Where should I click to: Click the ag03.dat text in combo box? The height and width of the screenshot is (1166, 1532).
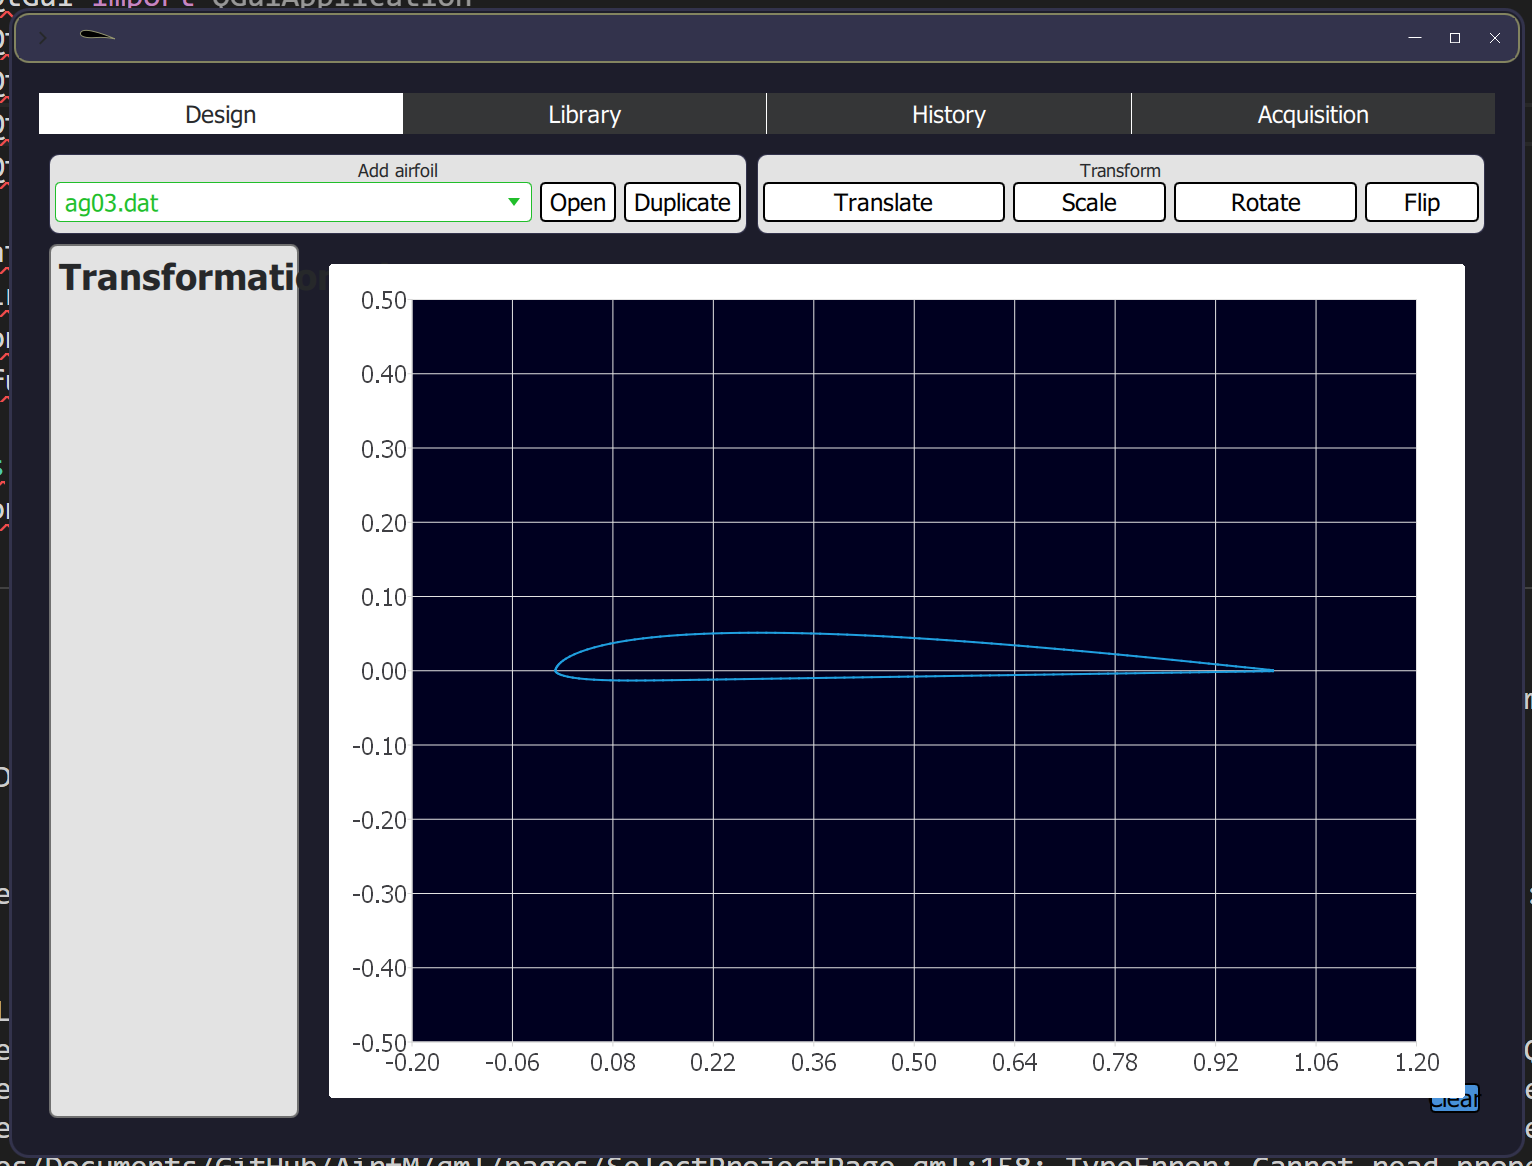point(112,203)
